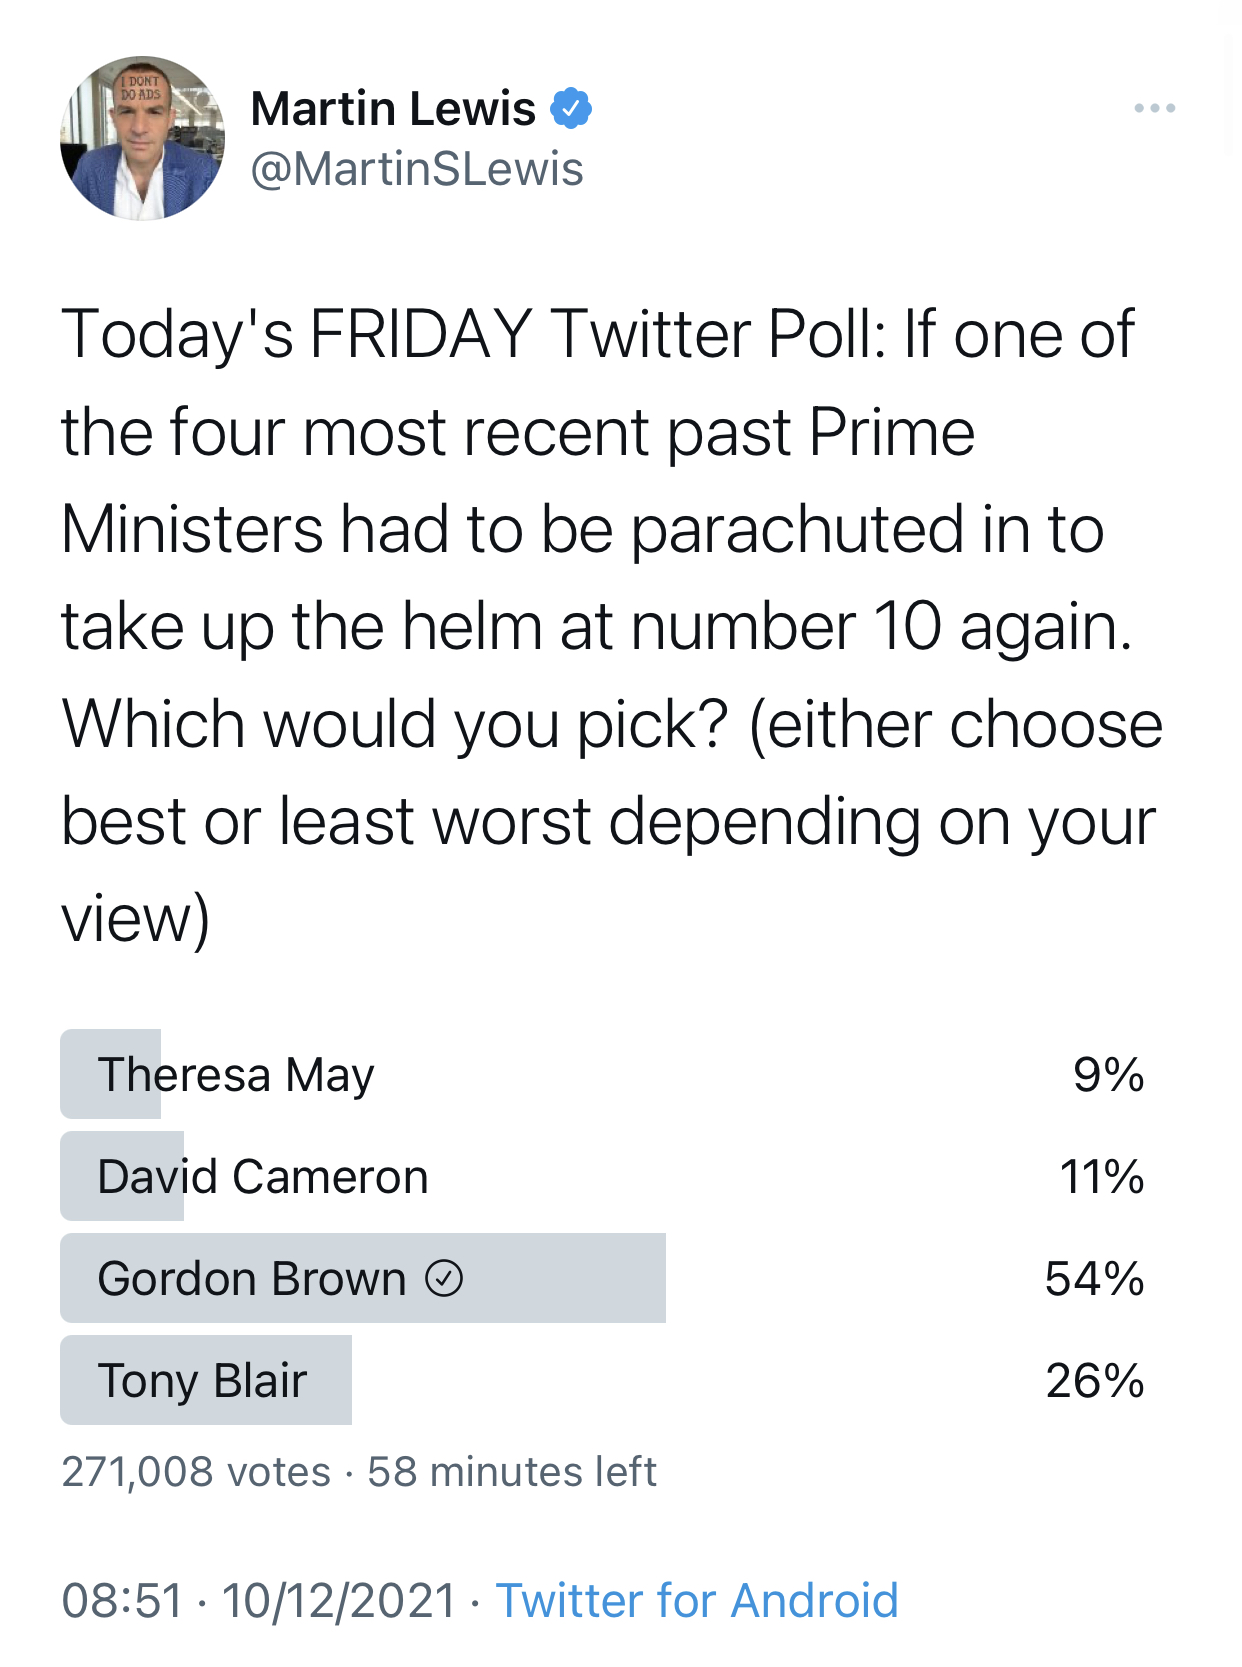Click the 26% result for Tony Blair
The image size is (1242, 1667).
click(1094, 1381)
